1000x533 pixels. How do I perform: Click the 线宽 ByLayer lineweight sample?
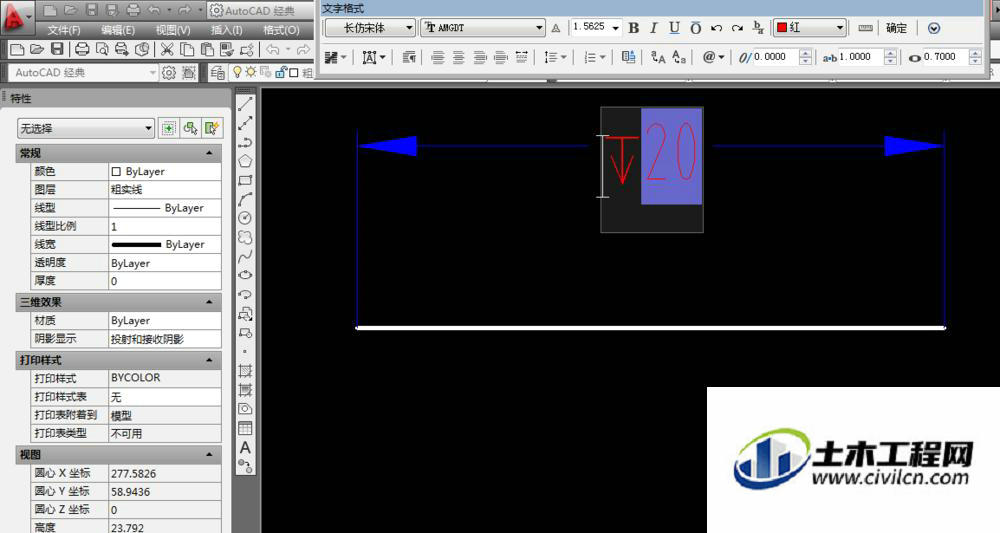(x=136, y=244)
